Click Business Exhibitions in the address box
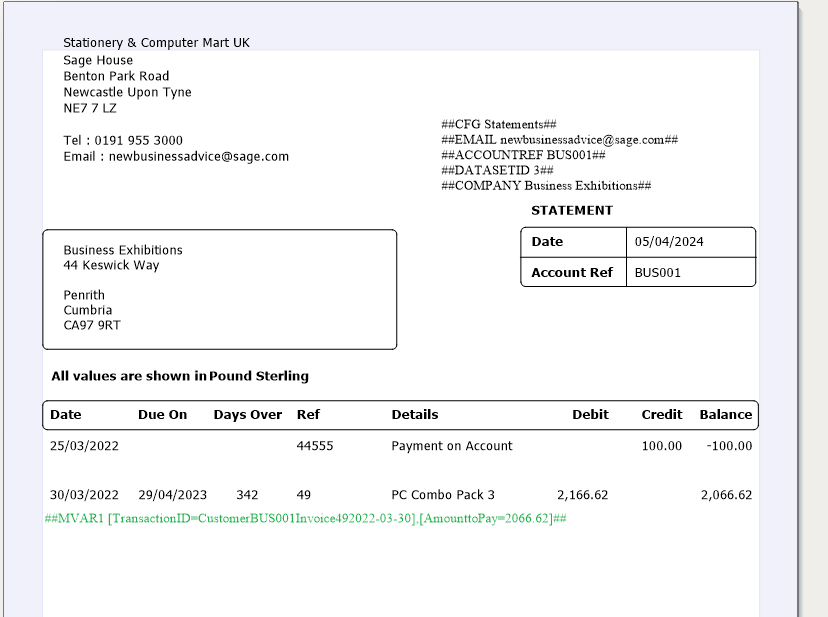Image resolution: width=828 pixels, height=617 pixels. coord(123,250)
